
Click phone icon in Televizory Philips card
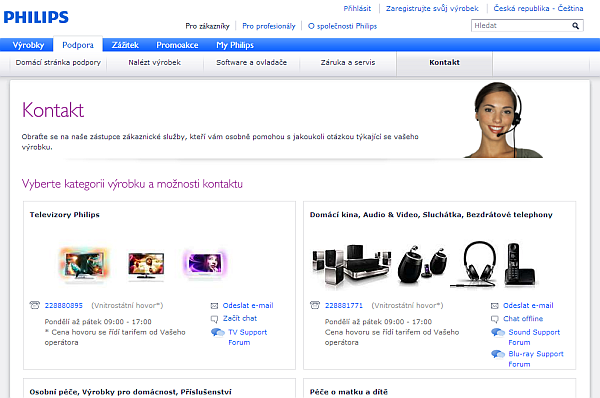pos(34,305)
